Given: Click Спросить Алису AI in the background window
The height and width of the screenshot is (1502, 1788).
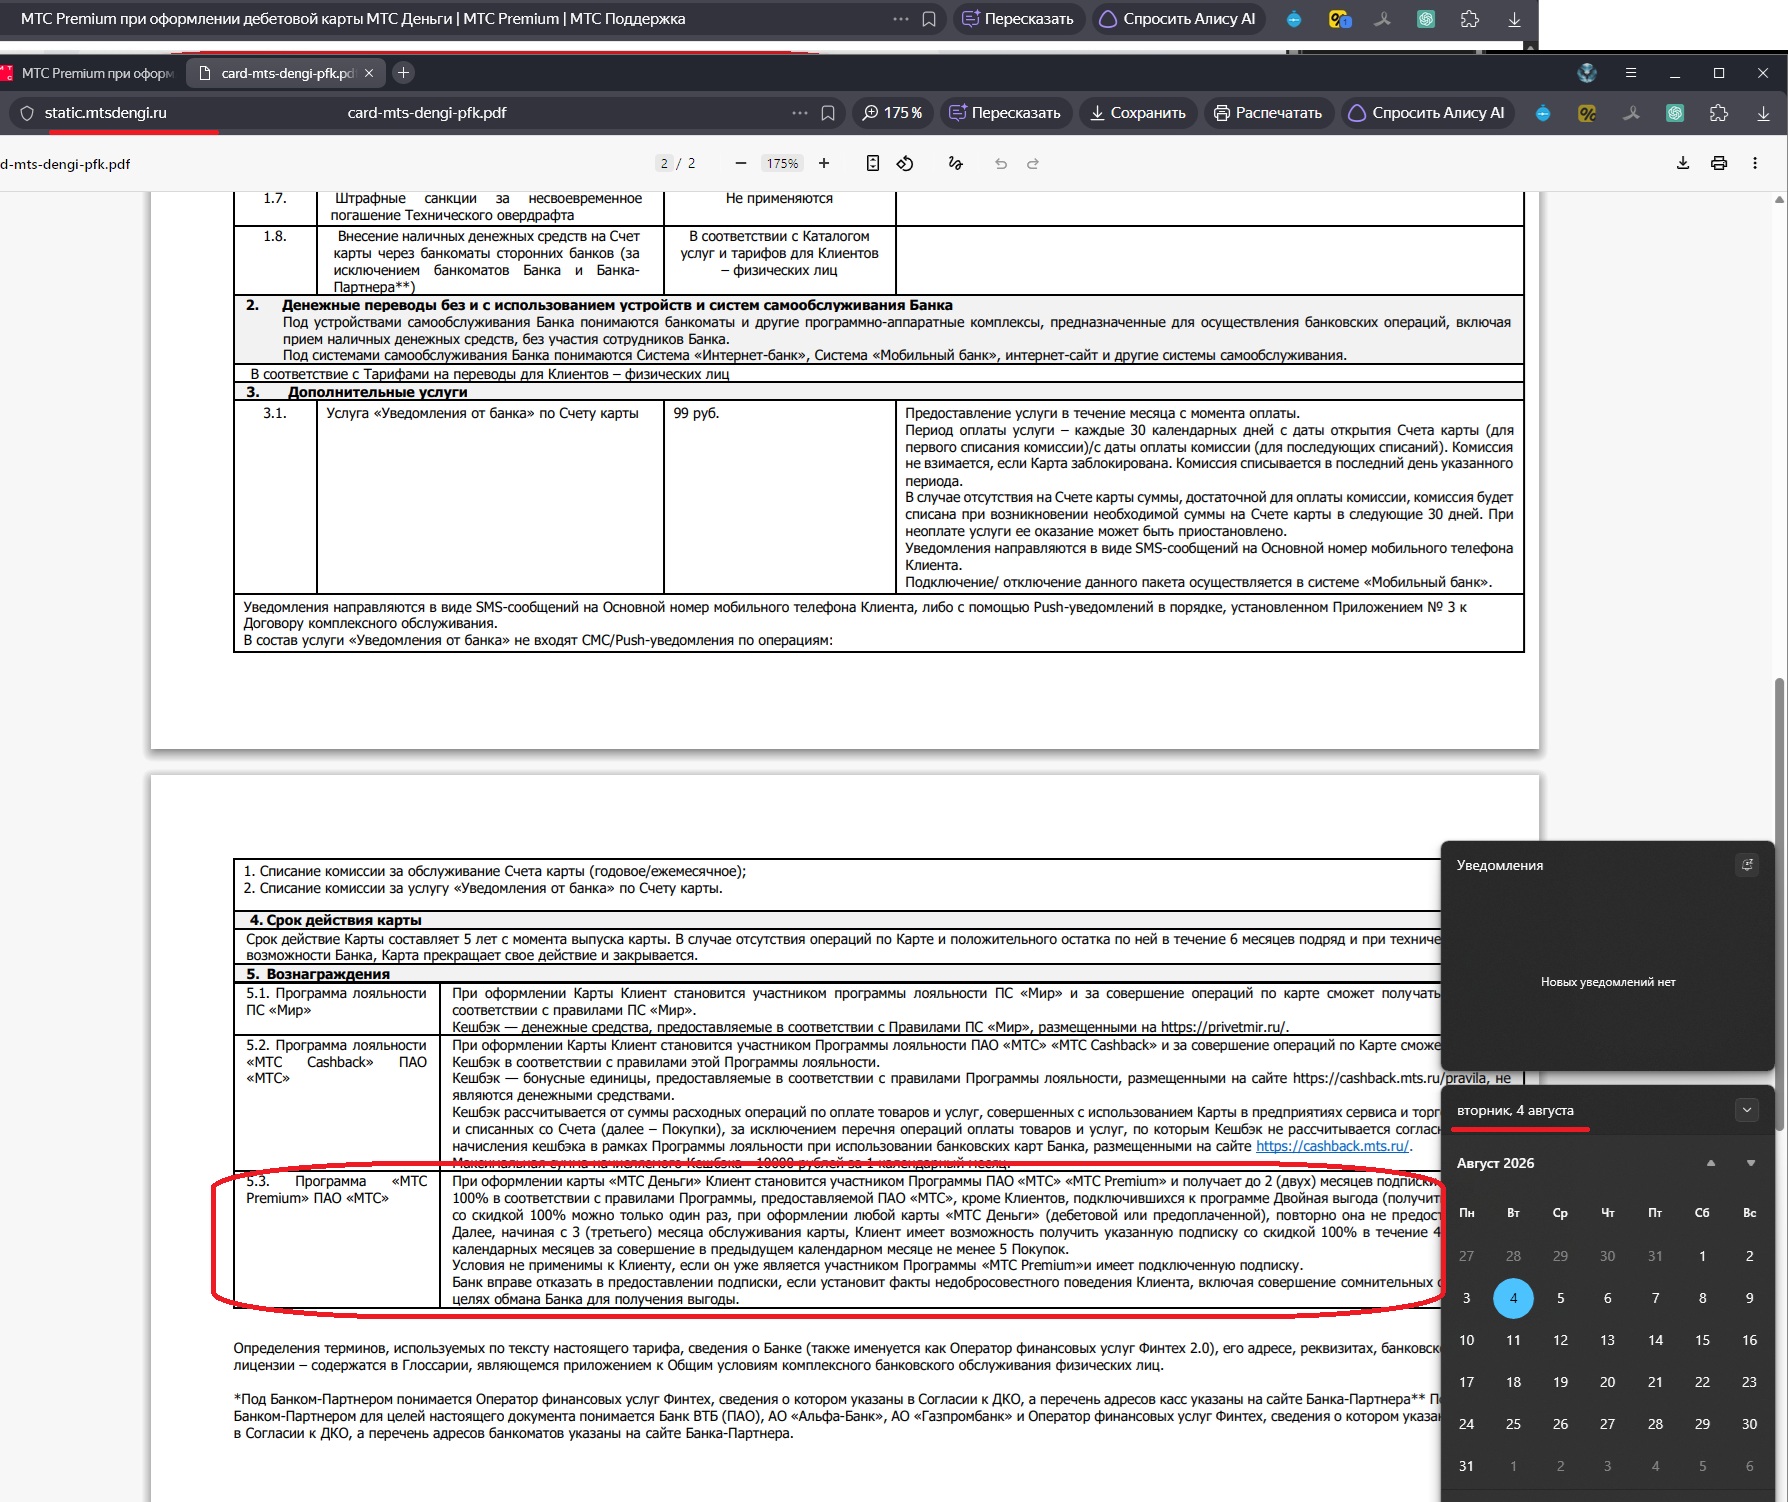Looking at the screenshot, I should [x=1178, y=19].
